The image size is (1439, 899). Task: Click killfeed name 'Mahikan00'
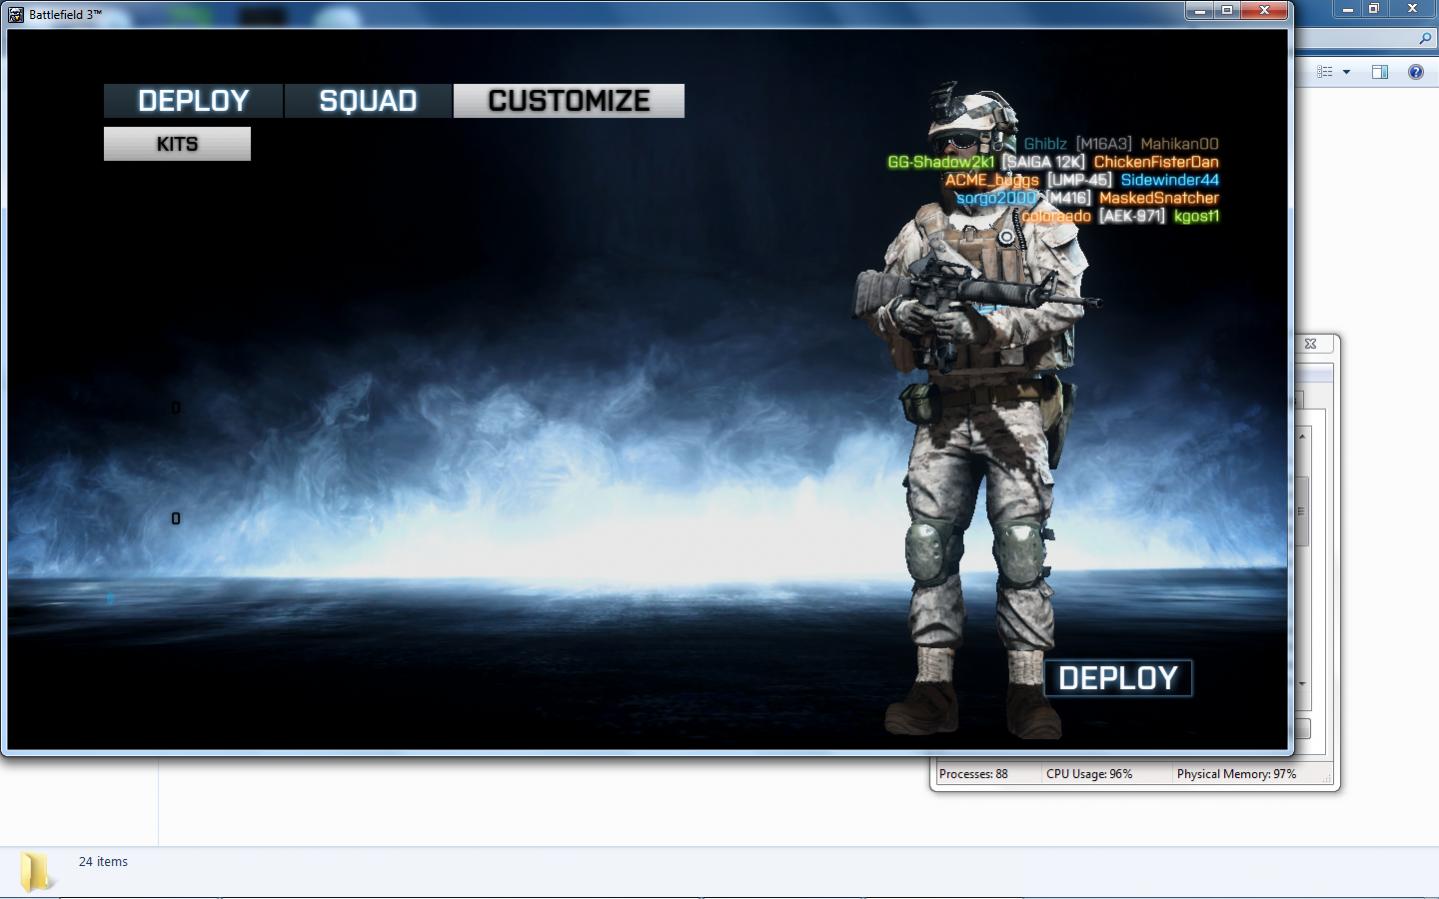point(1180,144)
